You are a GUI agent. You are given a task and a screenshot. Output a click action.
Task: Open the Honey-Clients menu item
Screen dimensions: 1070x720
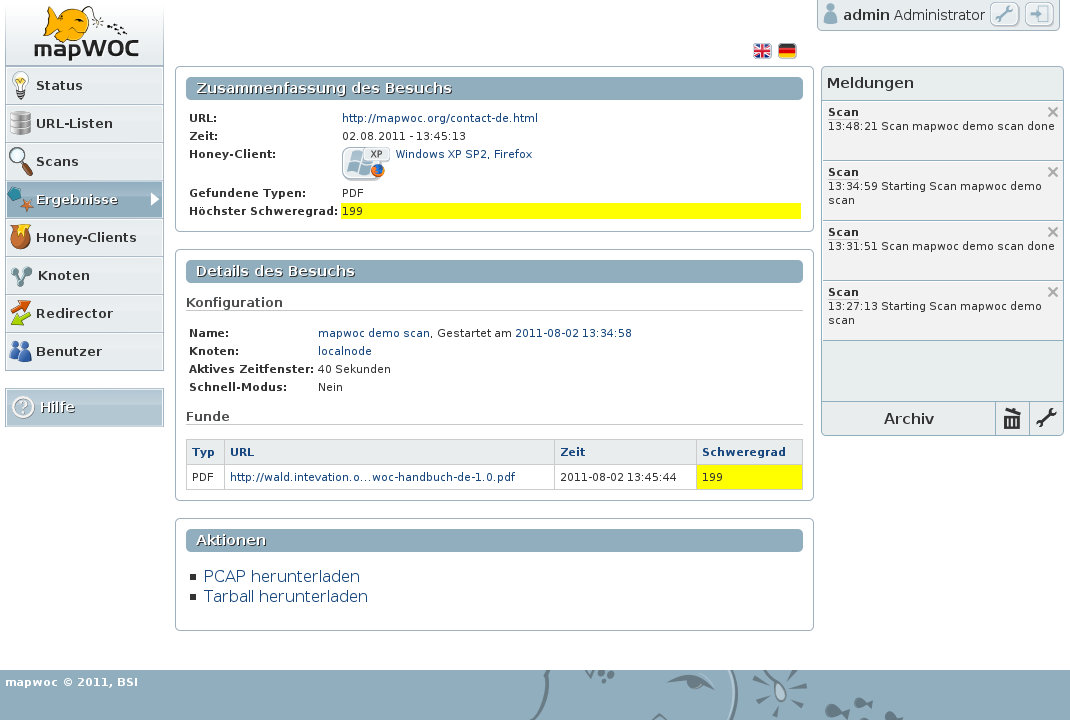tap(85, 237)
